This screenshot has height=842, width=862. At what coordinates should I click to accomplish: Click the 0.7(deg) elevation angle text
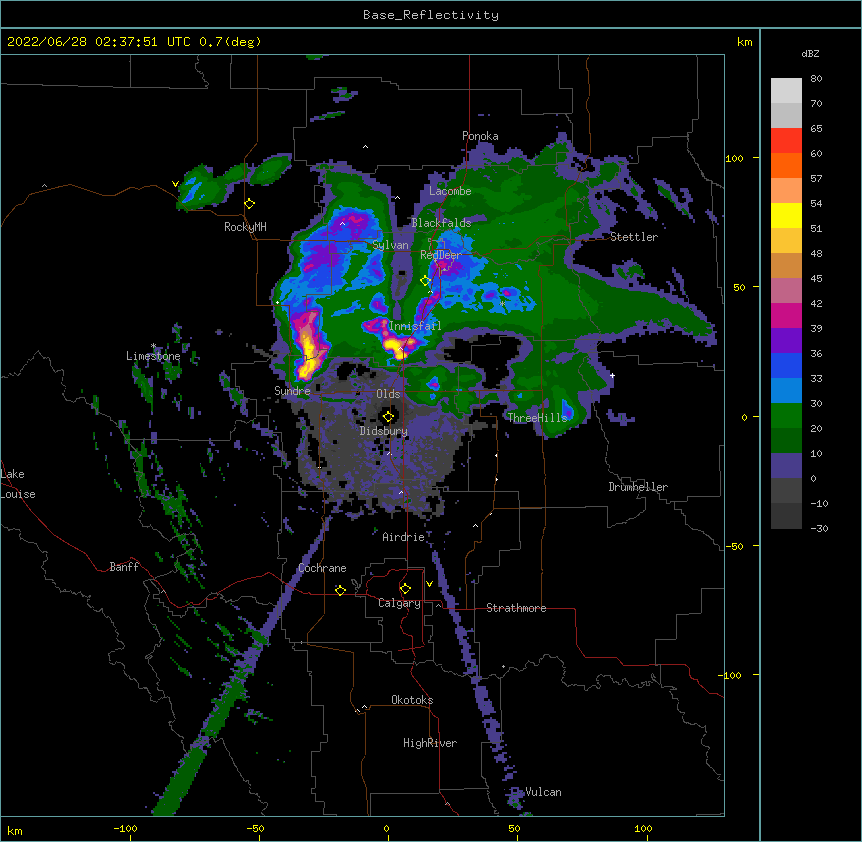[x=230, y=42]
